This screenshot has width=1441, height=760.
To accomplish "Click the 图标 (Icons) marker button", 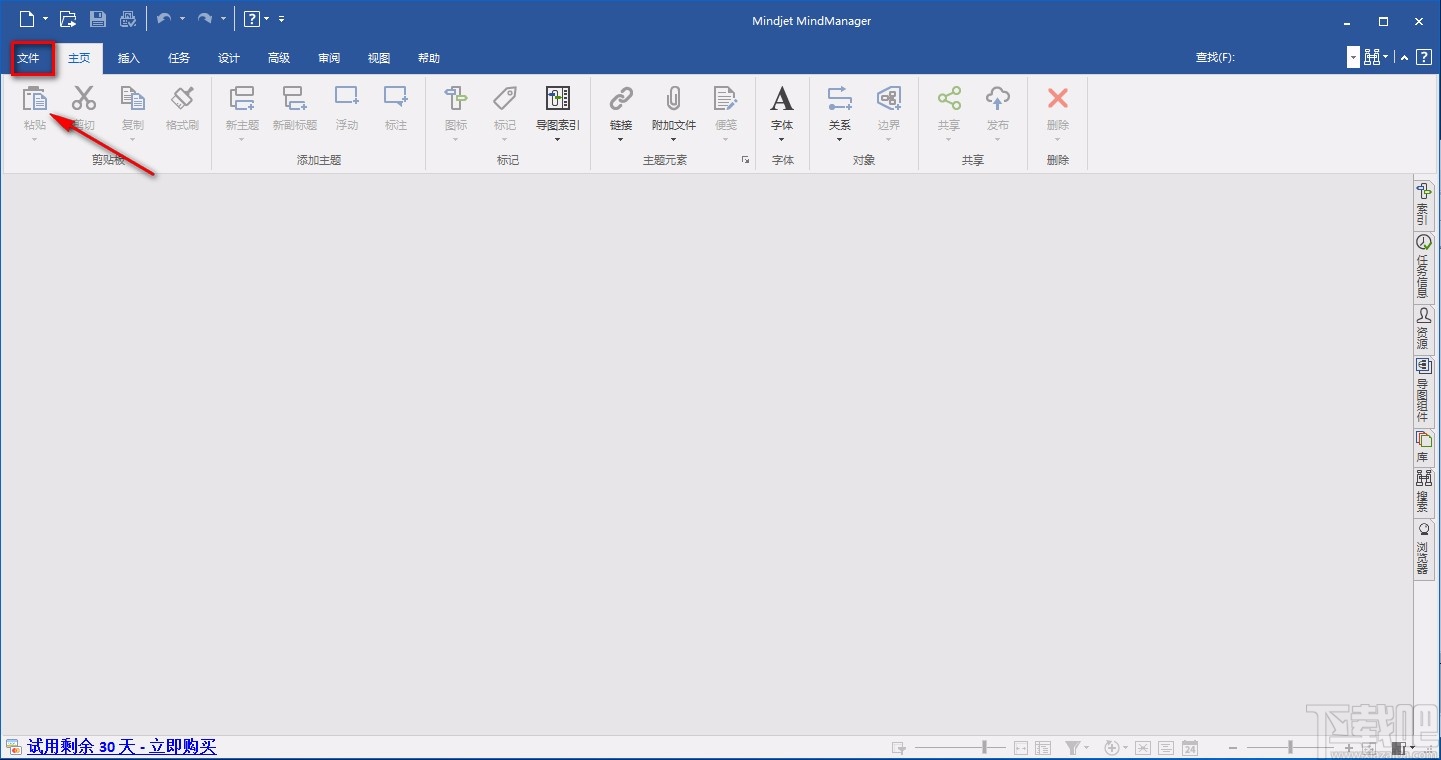I will [456, 98].
